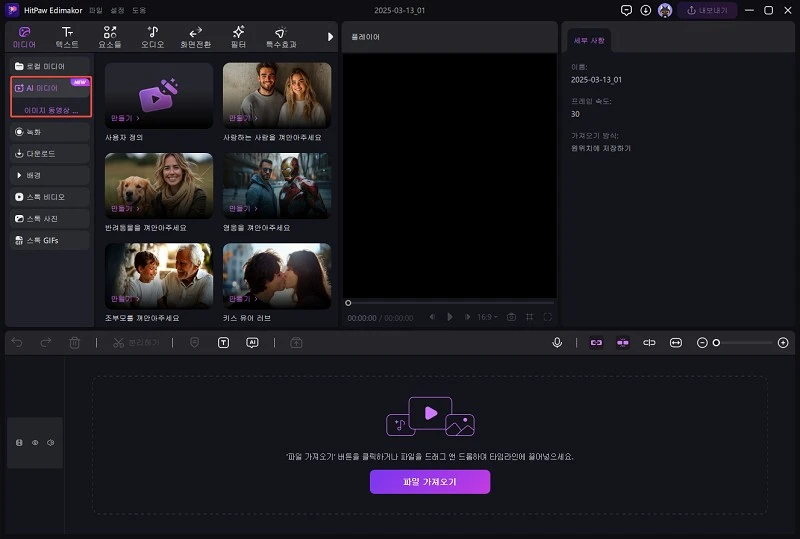Viewport: 800px width, 539px height.
Task: Toggle track mute speaker icon
Action: (50, 442)
